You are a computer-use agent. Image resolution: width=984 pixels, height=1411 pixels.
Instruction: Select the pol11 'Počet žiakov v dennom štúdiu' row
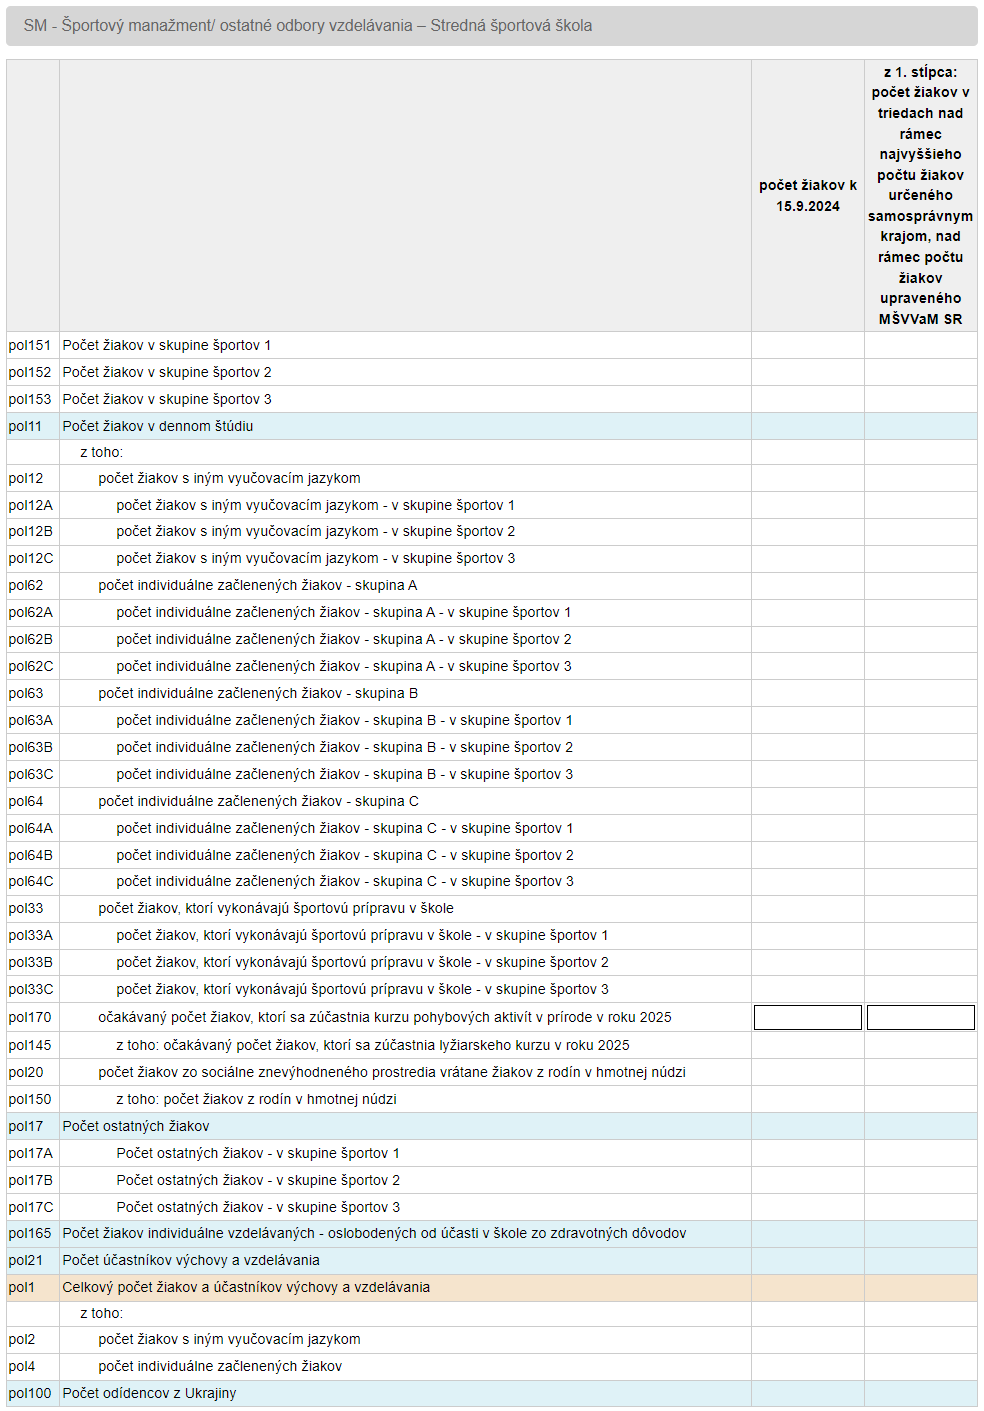coord(492,426)
